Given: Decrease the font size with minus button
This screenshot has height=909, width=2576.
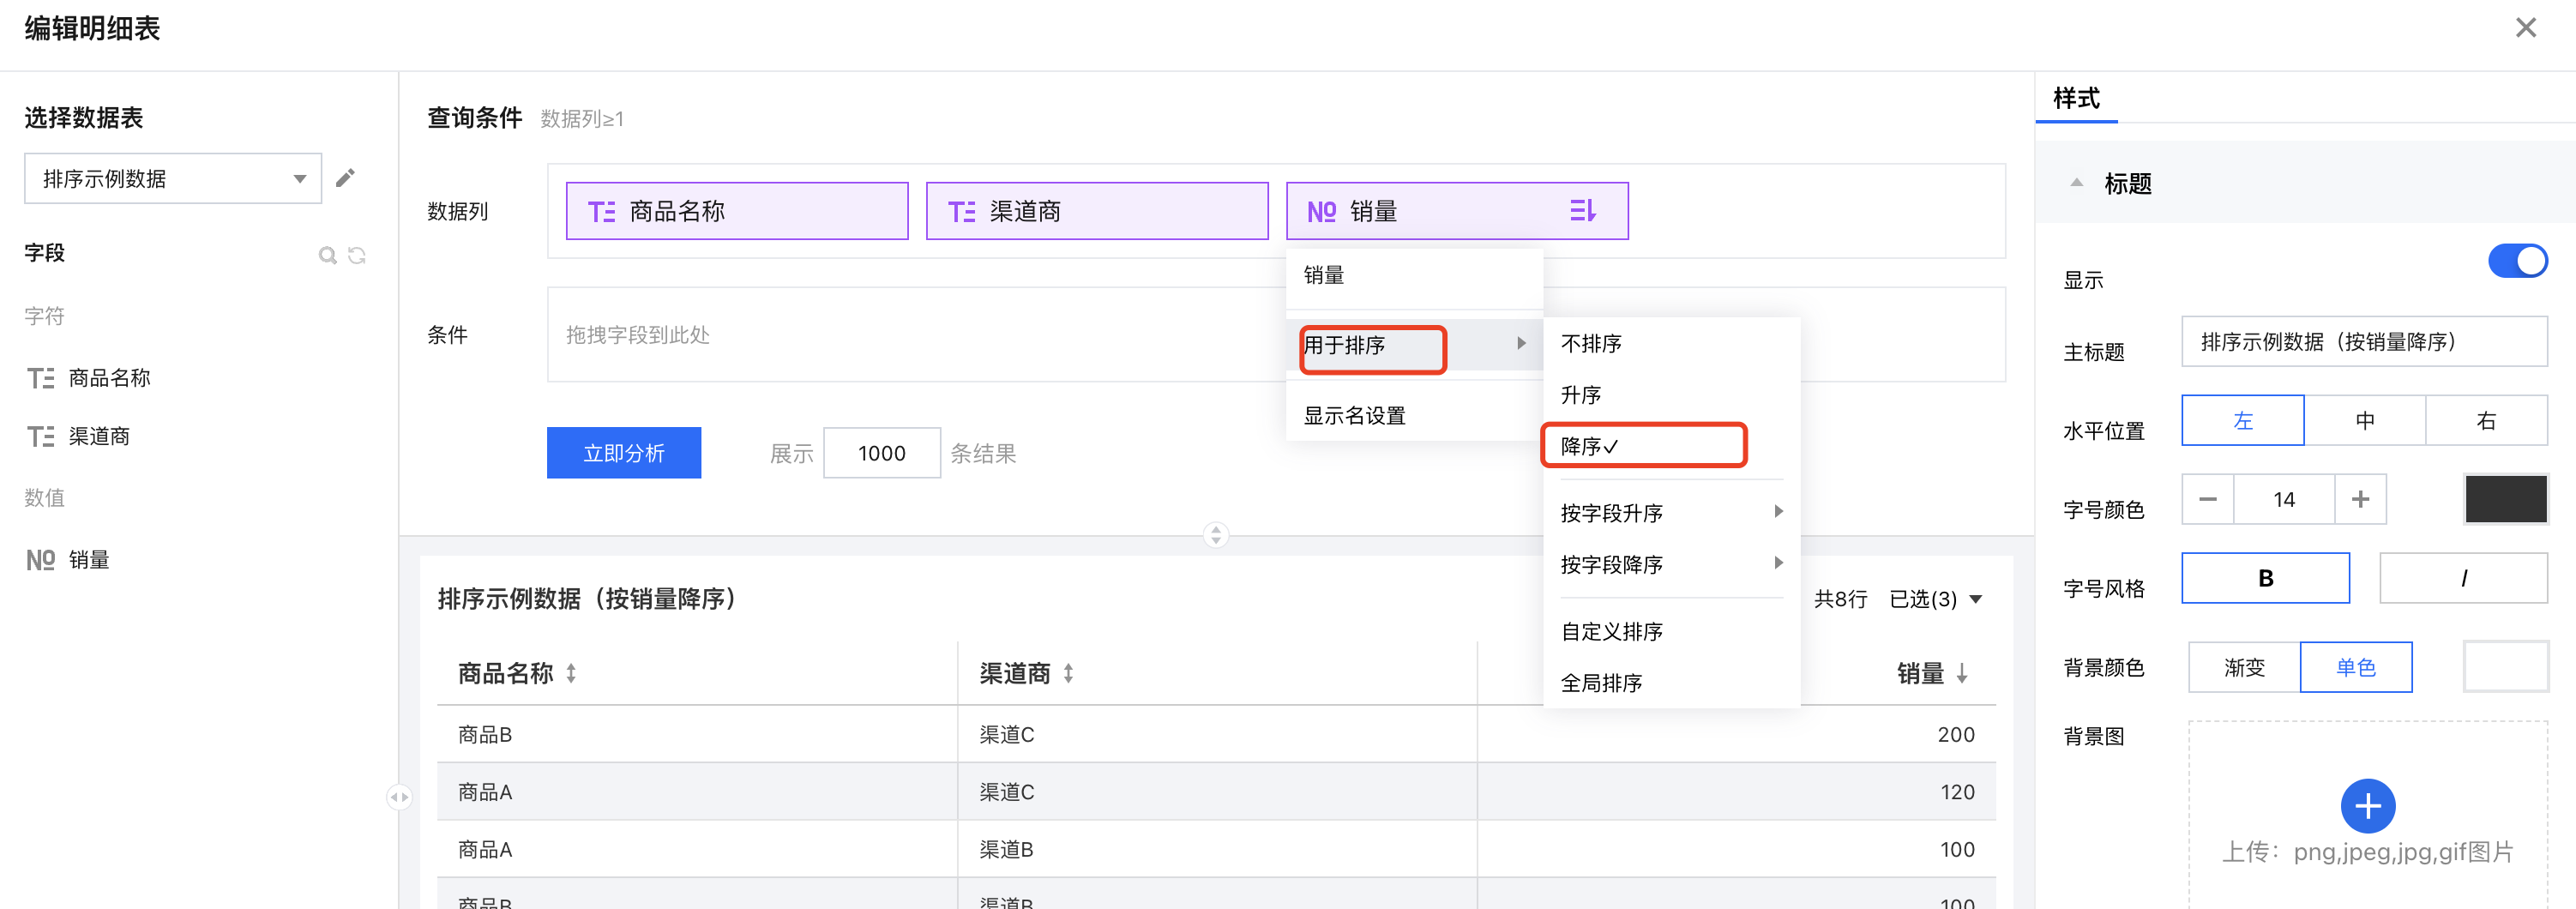Looking at the screenshot, I should [2208, 499].
